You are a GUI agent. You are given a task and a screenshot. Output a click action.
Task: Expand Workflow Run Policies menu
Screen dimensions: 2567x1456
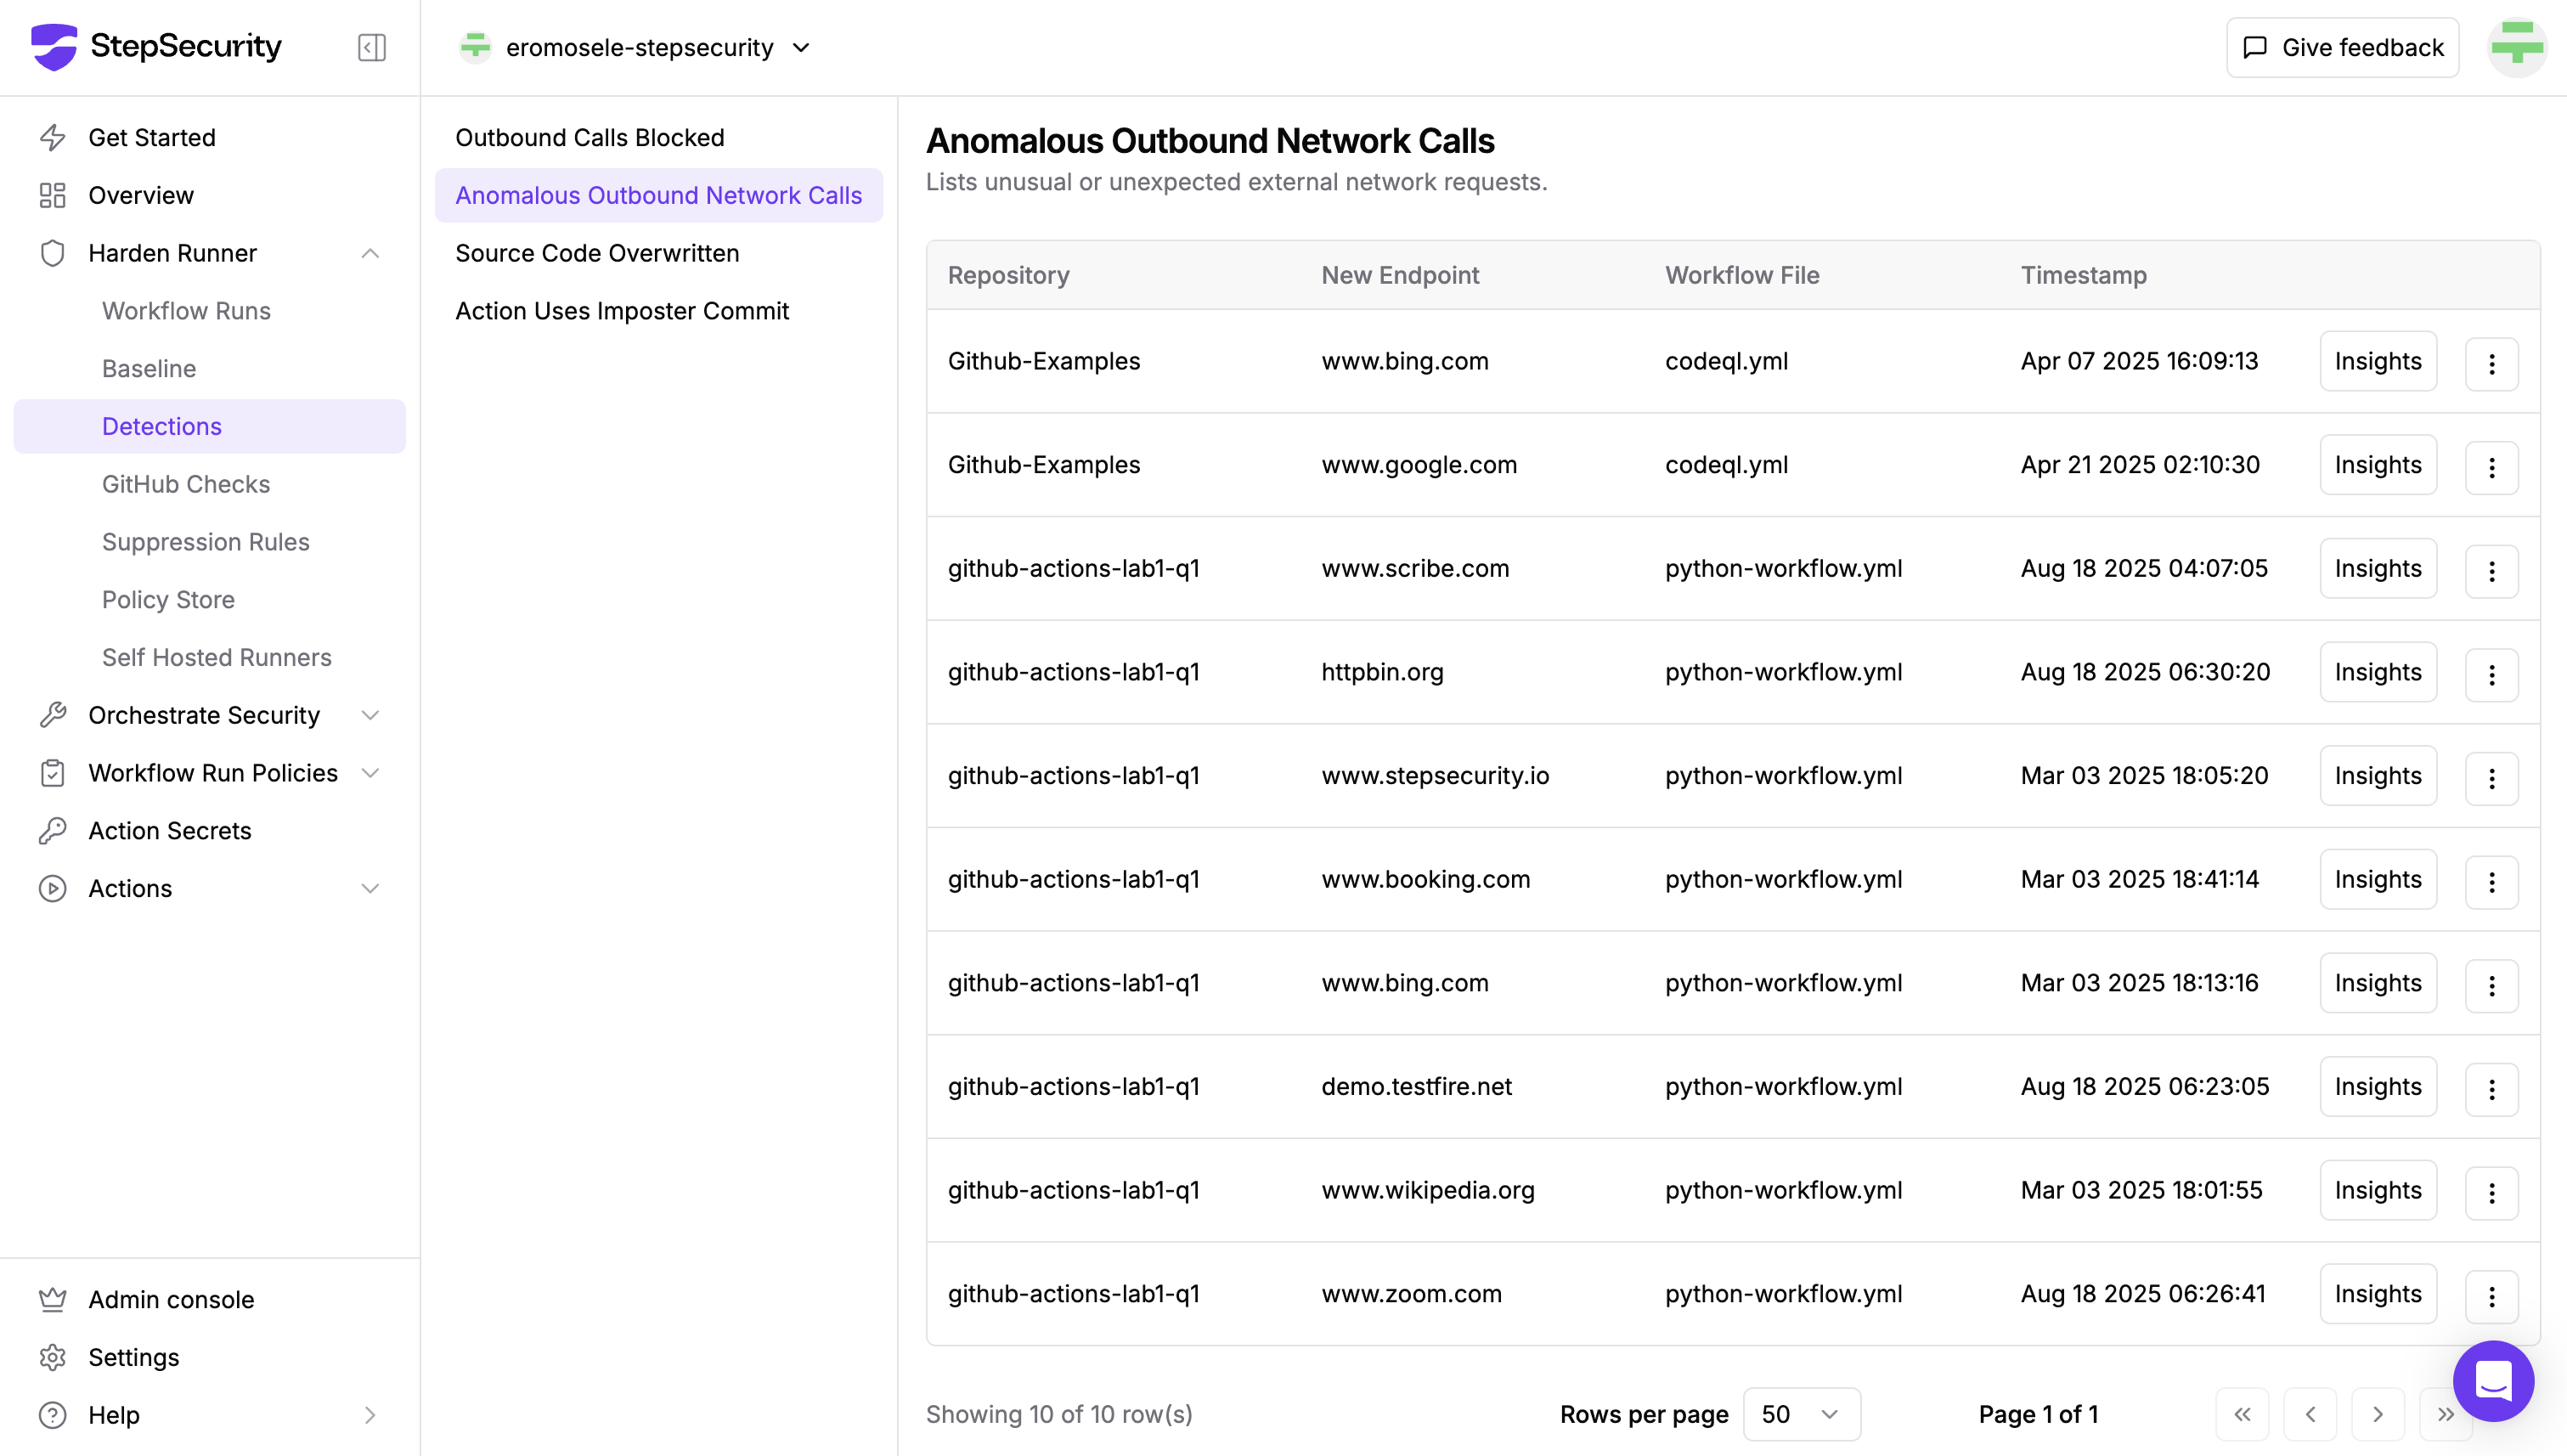[369, 773]
